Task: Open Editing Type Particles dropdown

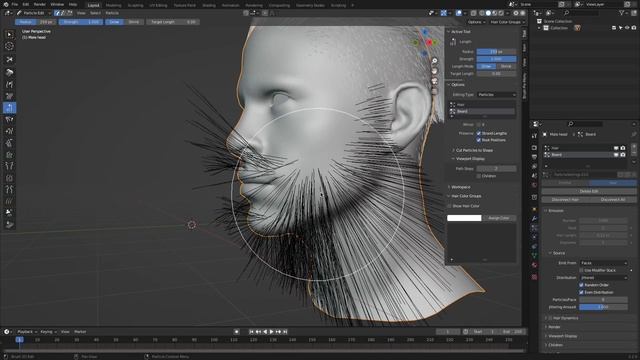Action: pos(496,95)
